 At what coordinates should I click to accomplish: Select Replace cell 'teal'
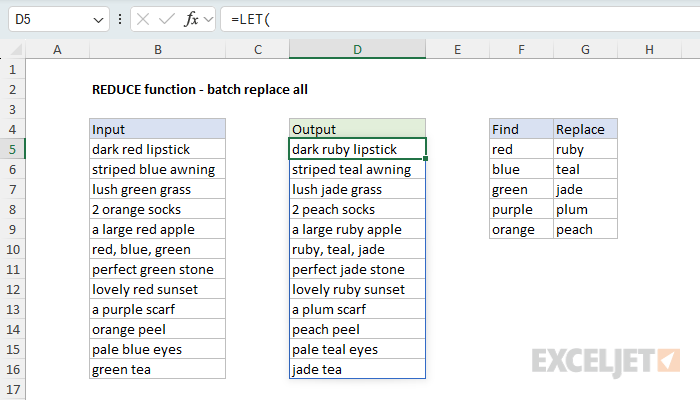point(585,169)
